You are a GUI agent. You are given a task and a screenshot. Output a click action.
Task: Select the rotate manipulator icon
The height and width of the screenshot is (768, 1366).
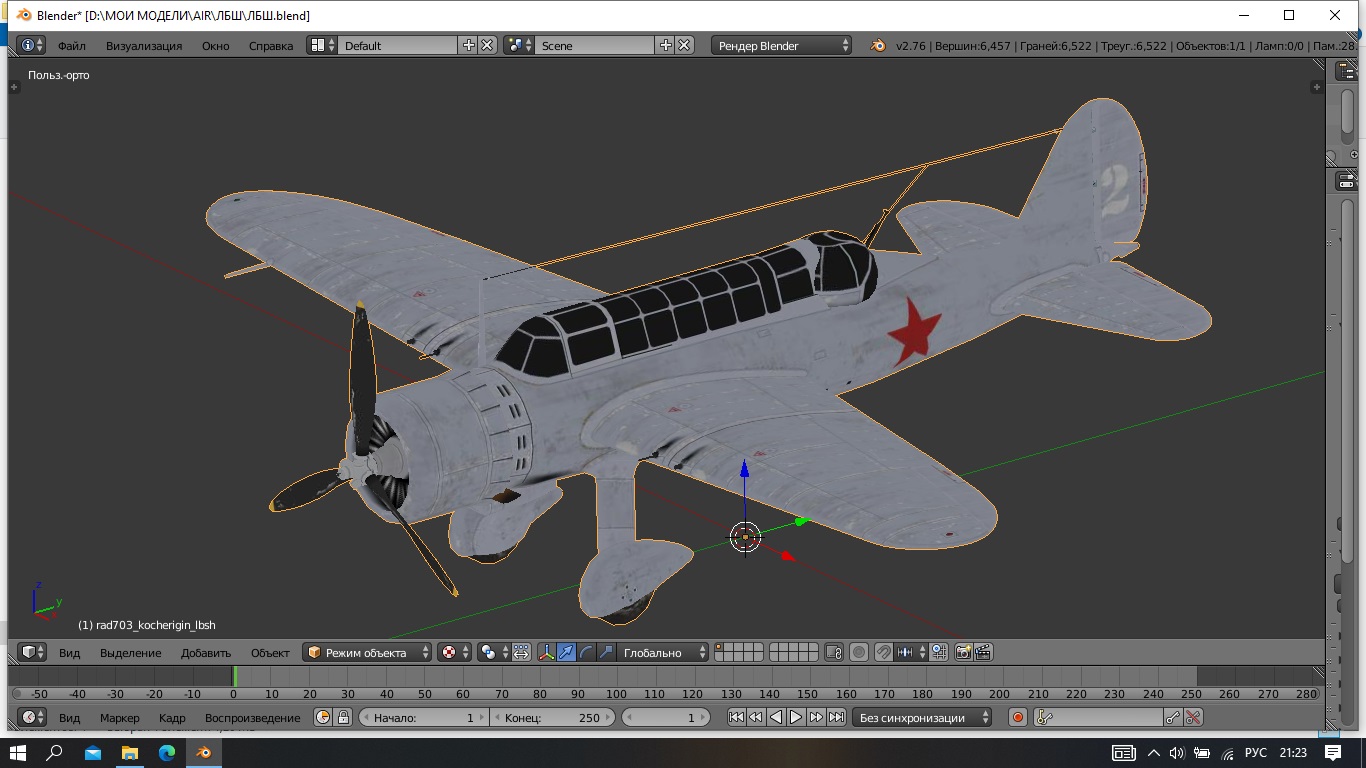pyautogui.click(x=586, y=652)
